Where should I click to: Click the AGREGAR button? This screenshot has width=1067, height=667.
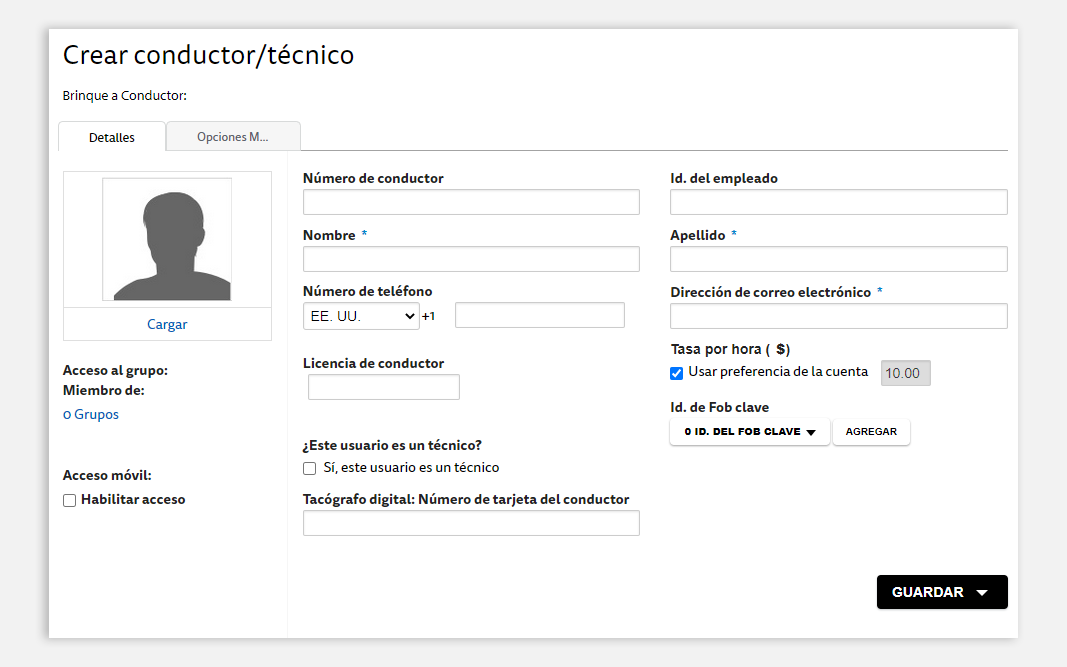pyautogui.click(x=871, y=432)
